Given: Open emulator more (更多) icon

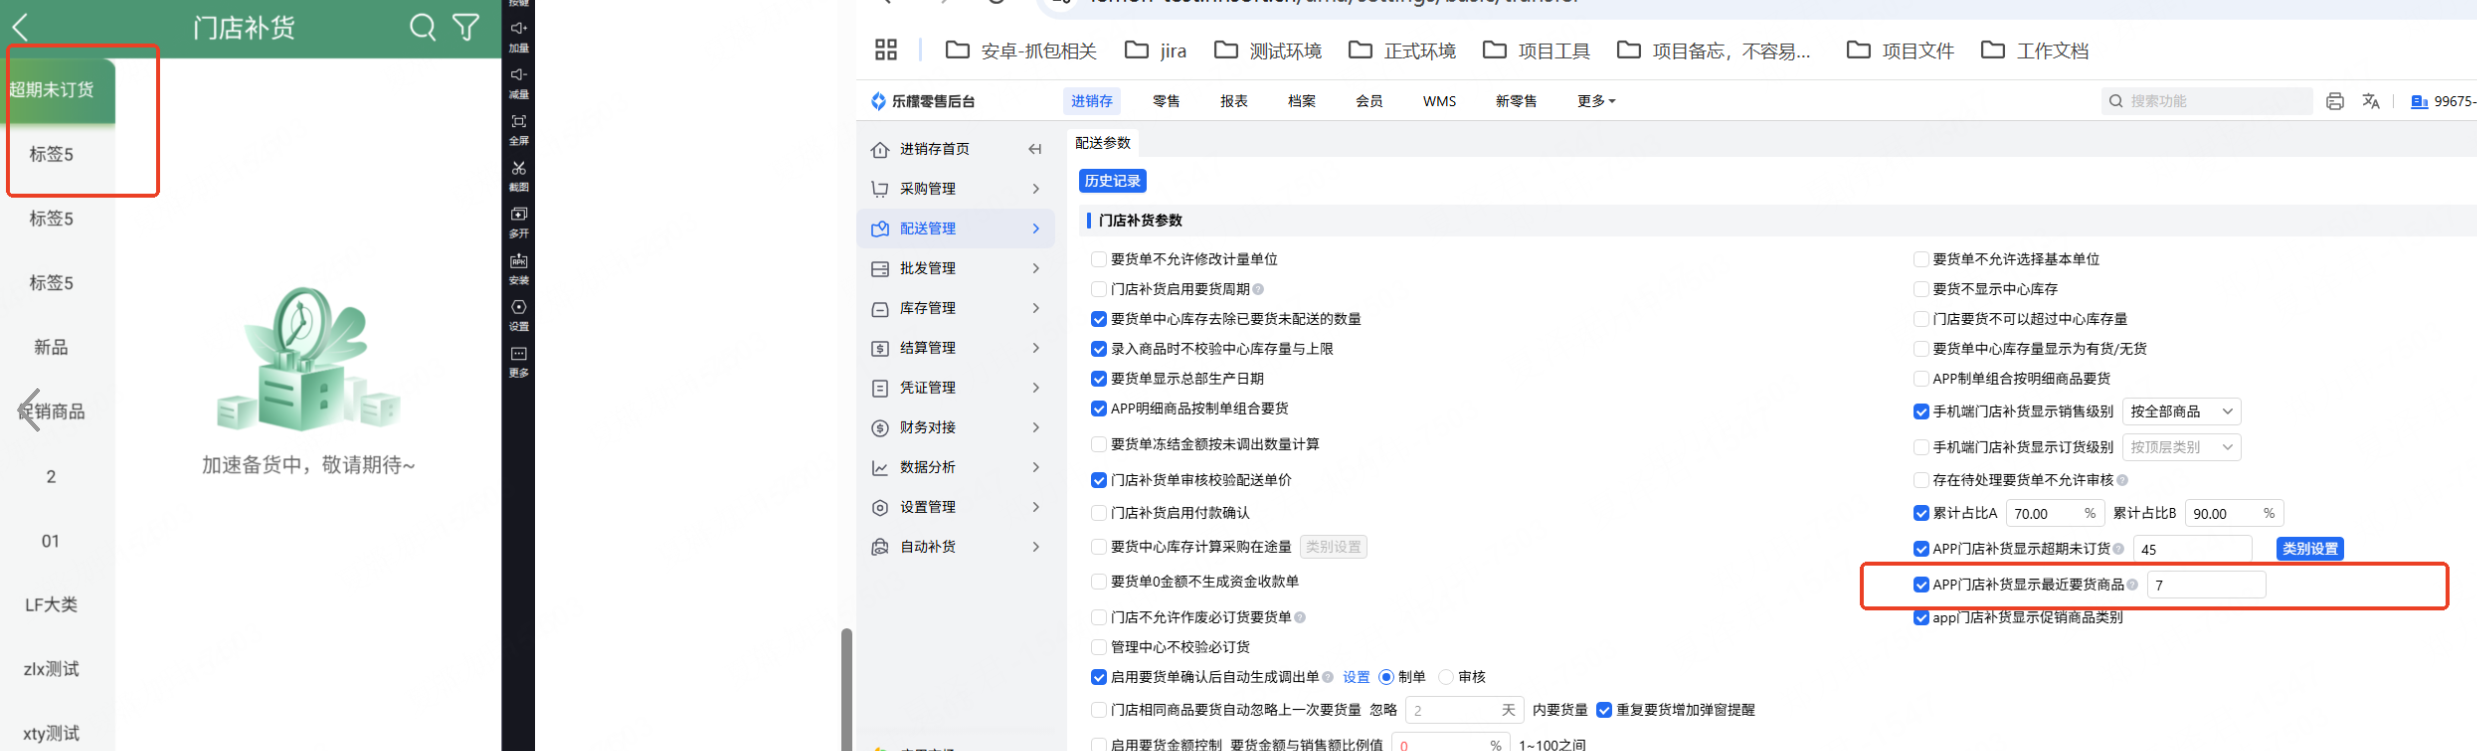Looking at the screenshot, I should pos(519,354).
